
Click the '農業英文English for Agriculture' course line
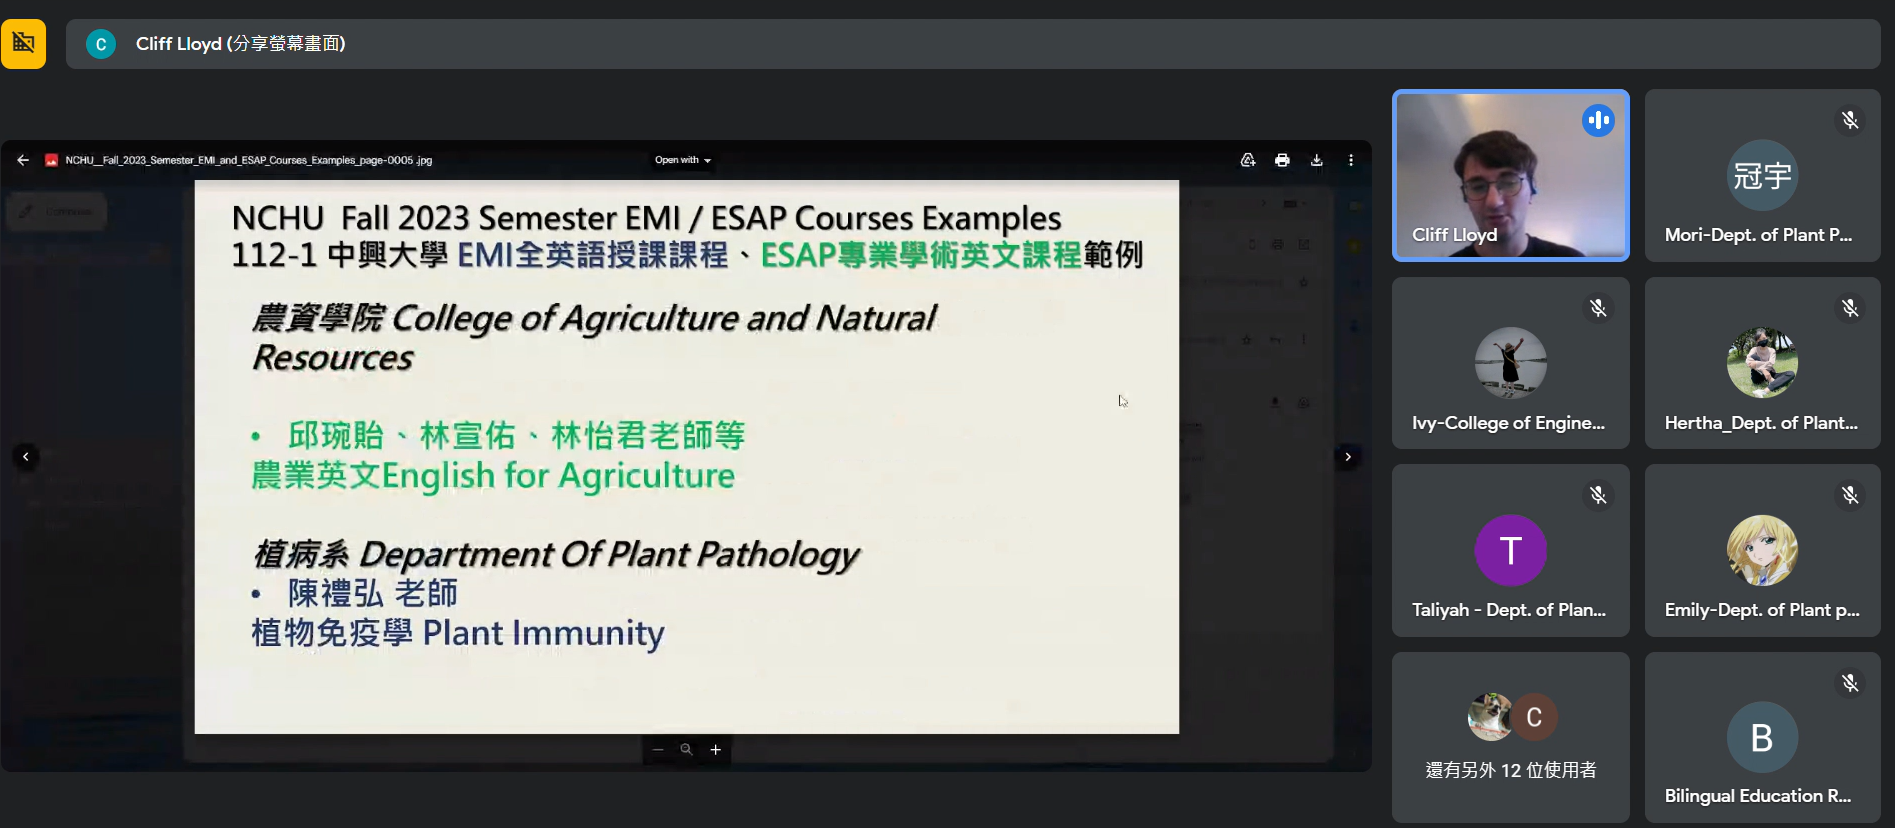tap(493, 476)
